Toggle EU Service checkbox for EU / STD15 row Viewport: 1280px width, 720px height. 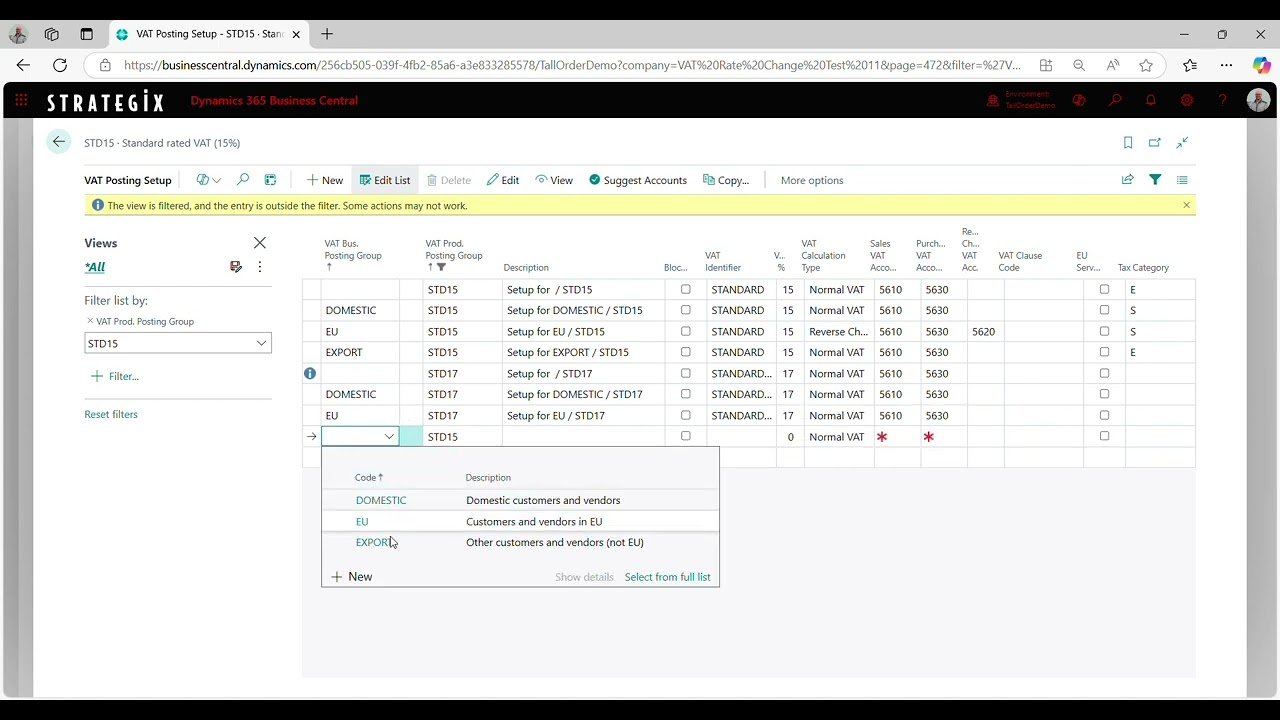click(x=1104, y=331)
